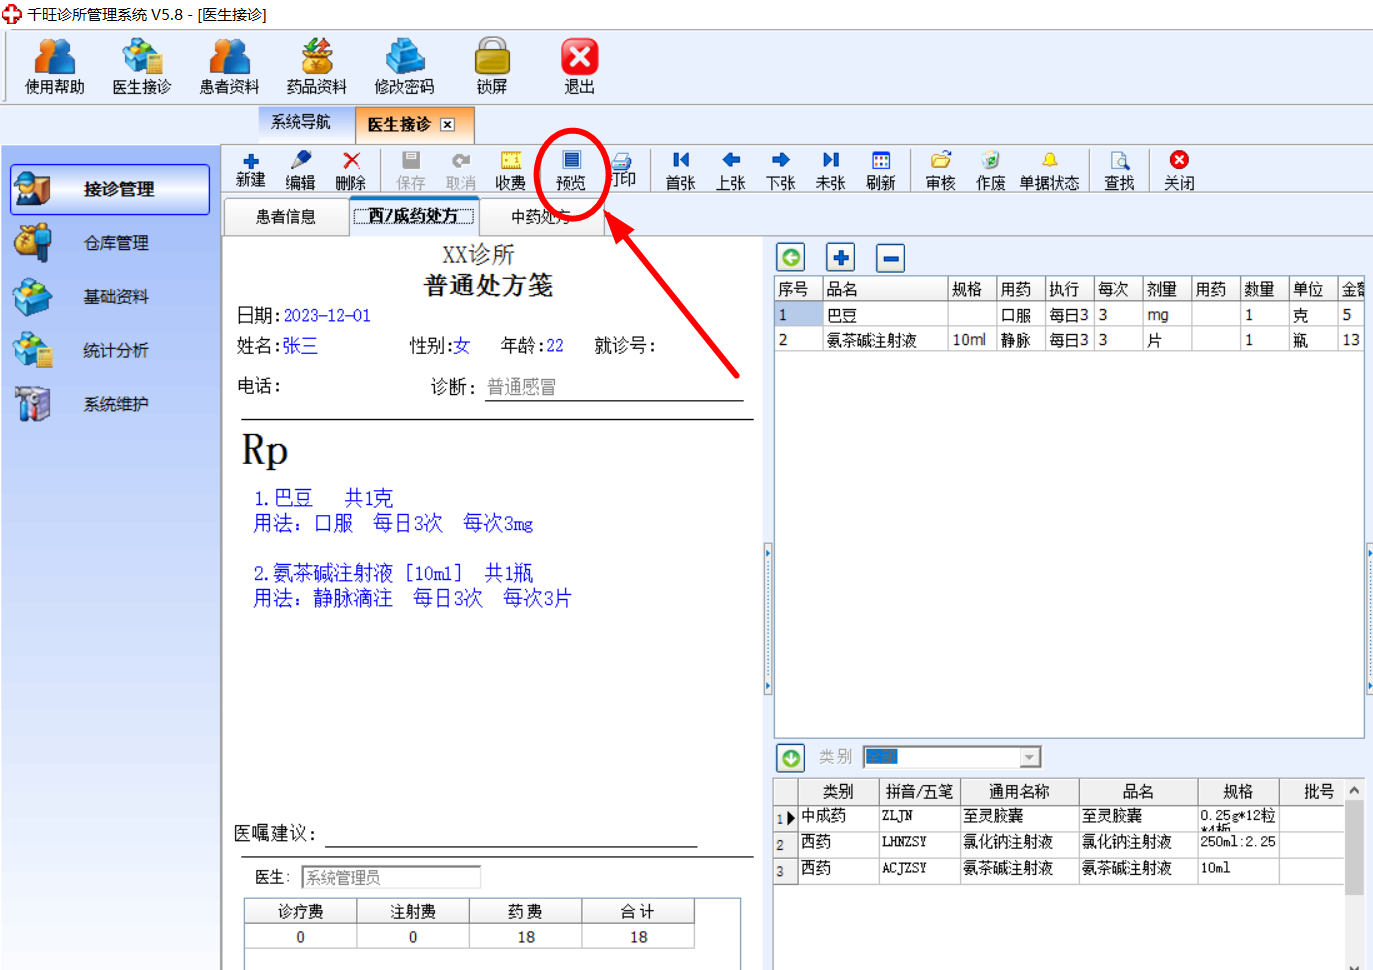Click the 删除 delete tool
This screenshot has width=1373, height=970.
pos(350,170)
